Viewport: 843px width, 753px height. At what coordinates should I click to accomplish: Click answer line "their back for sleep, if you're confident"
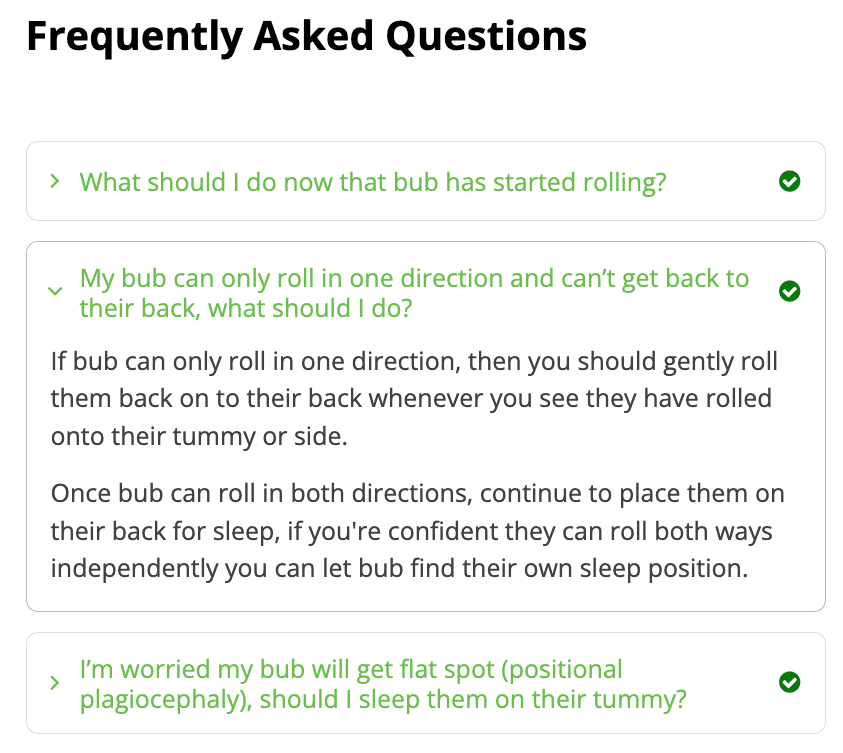tap(411, 532)
